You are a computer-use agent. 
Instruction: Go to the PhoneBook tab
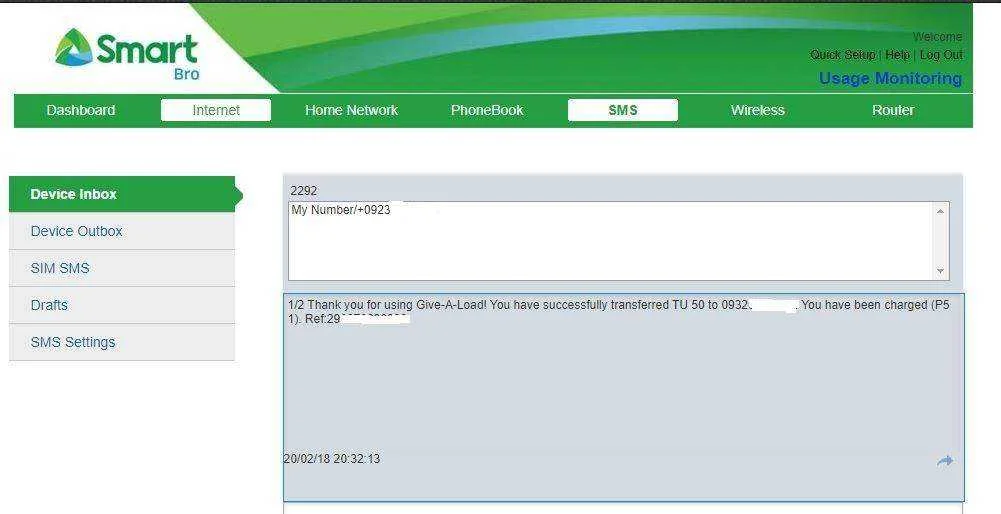pos(487,110)
